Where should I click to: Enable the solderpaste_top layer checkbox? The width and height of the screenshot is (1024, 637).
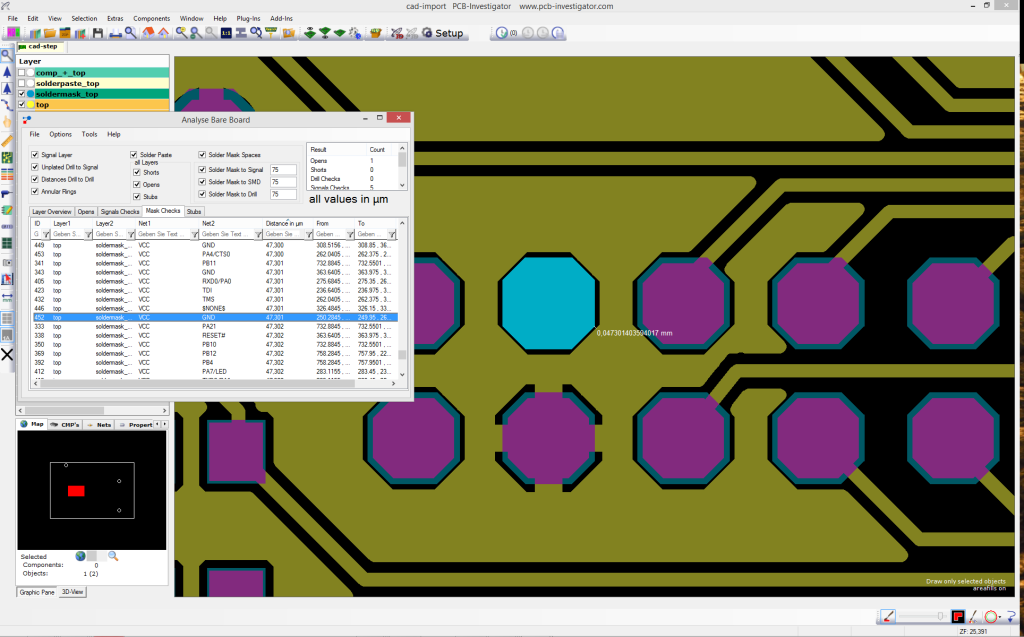tap(21, 83)
